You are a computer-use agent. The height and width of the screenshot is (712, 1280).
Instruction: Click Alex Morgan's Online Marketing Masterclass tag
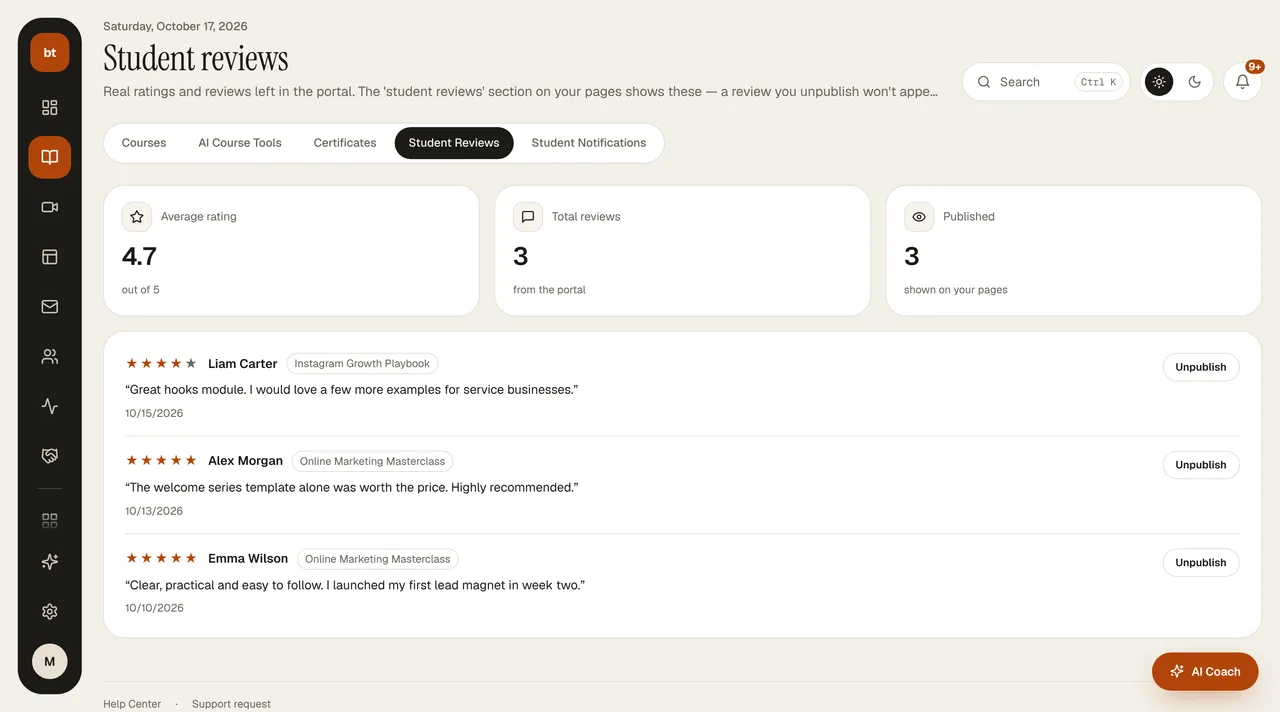(x=372, y=461)
